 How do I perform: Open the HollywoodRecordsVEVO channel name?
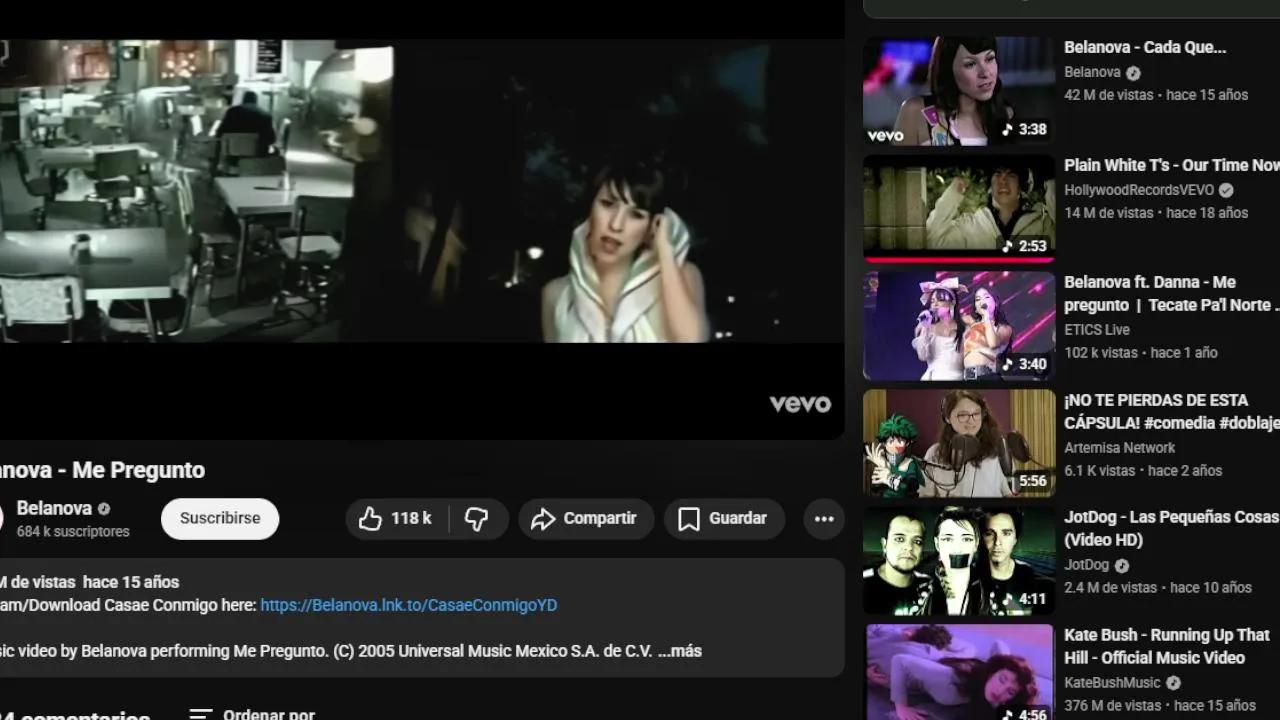click(x=1139, y=190)
